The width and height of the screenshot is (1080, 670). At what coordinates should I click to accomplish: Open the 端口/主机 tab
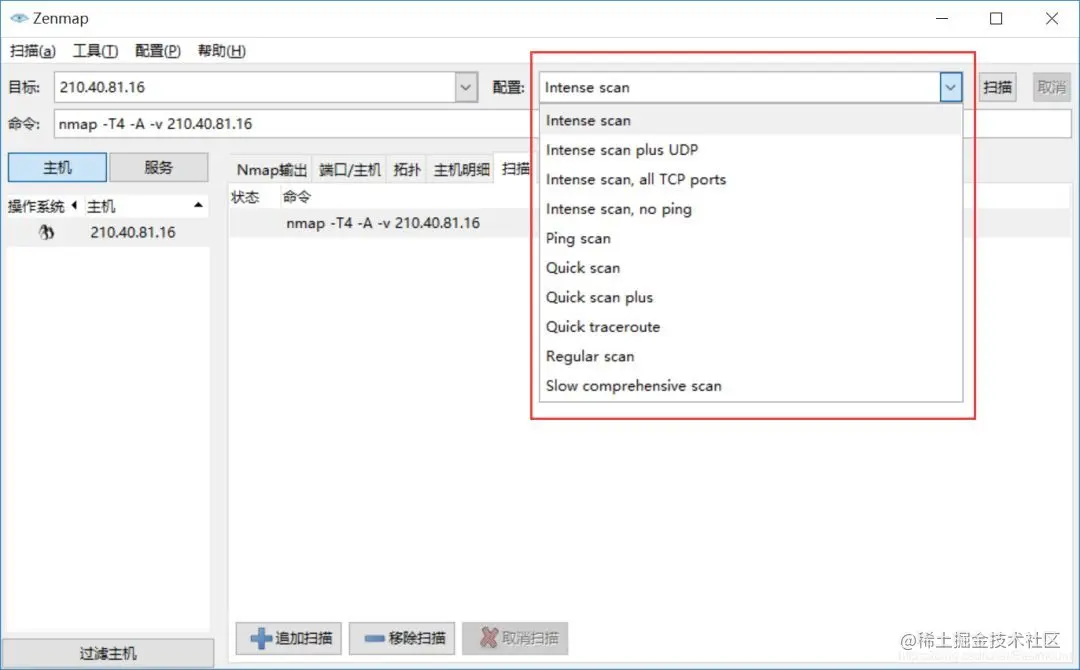click(x=350, y=170)
